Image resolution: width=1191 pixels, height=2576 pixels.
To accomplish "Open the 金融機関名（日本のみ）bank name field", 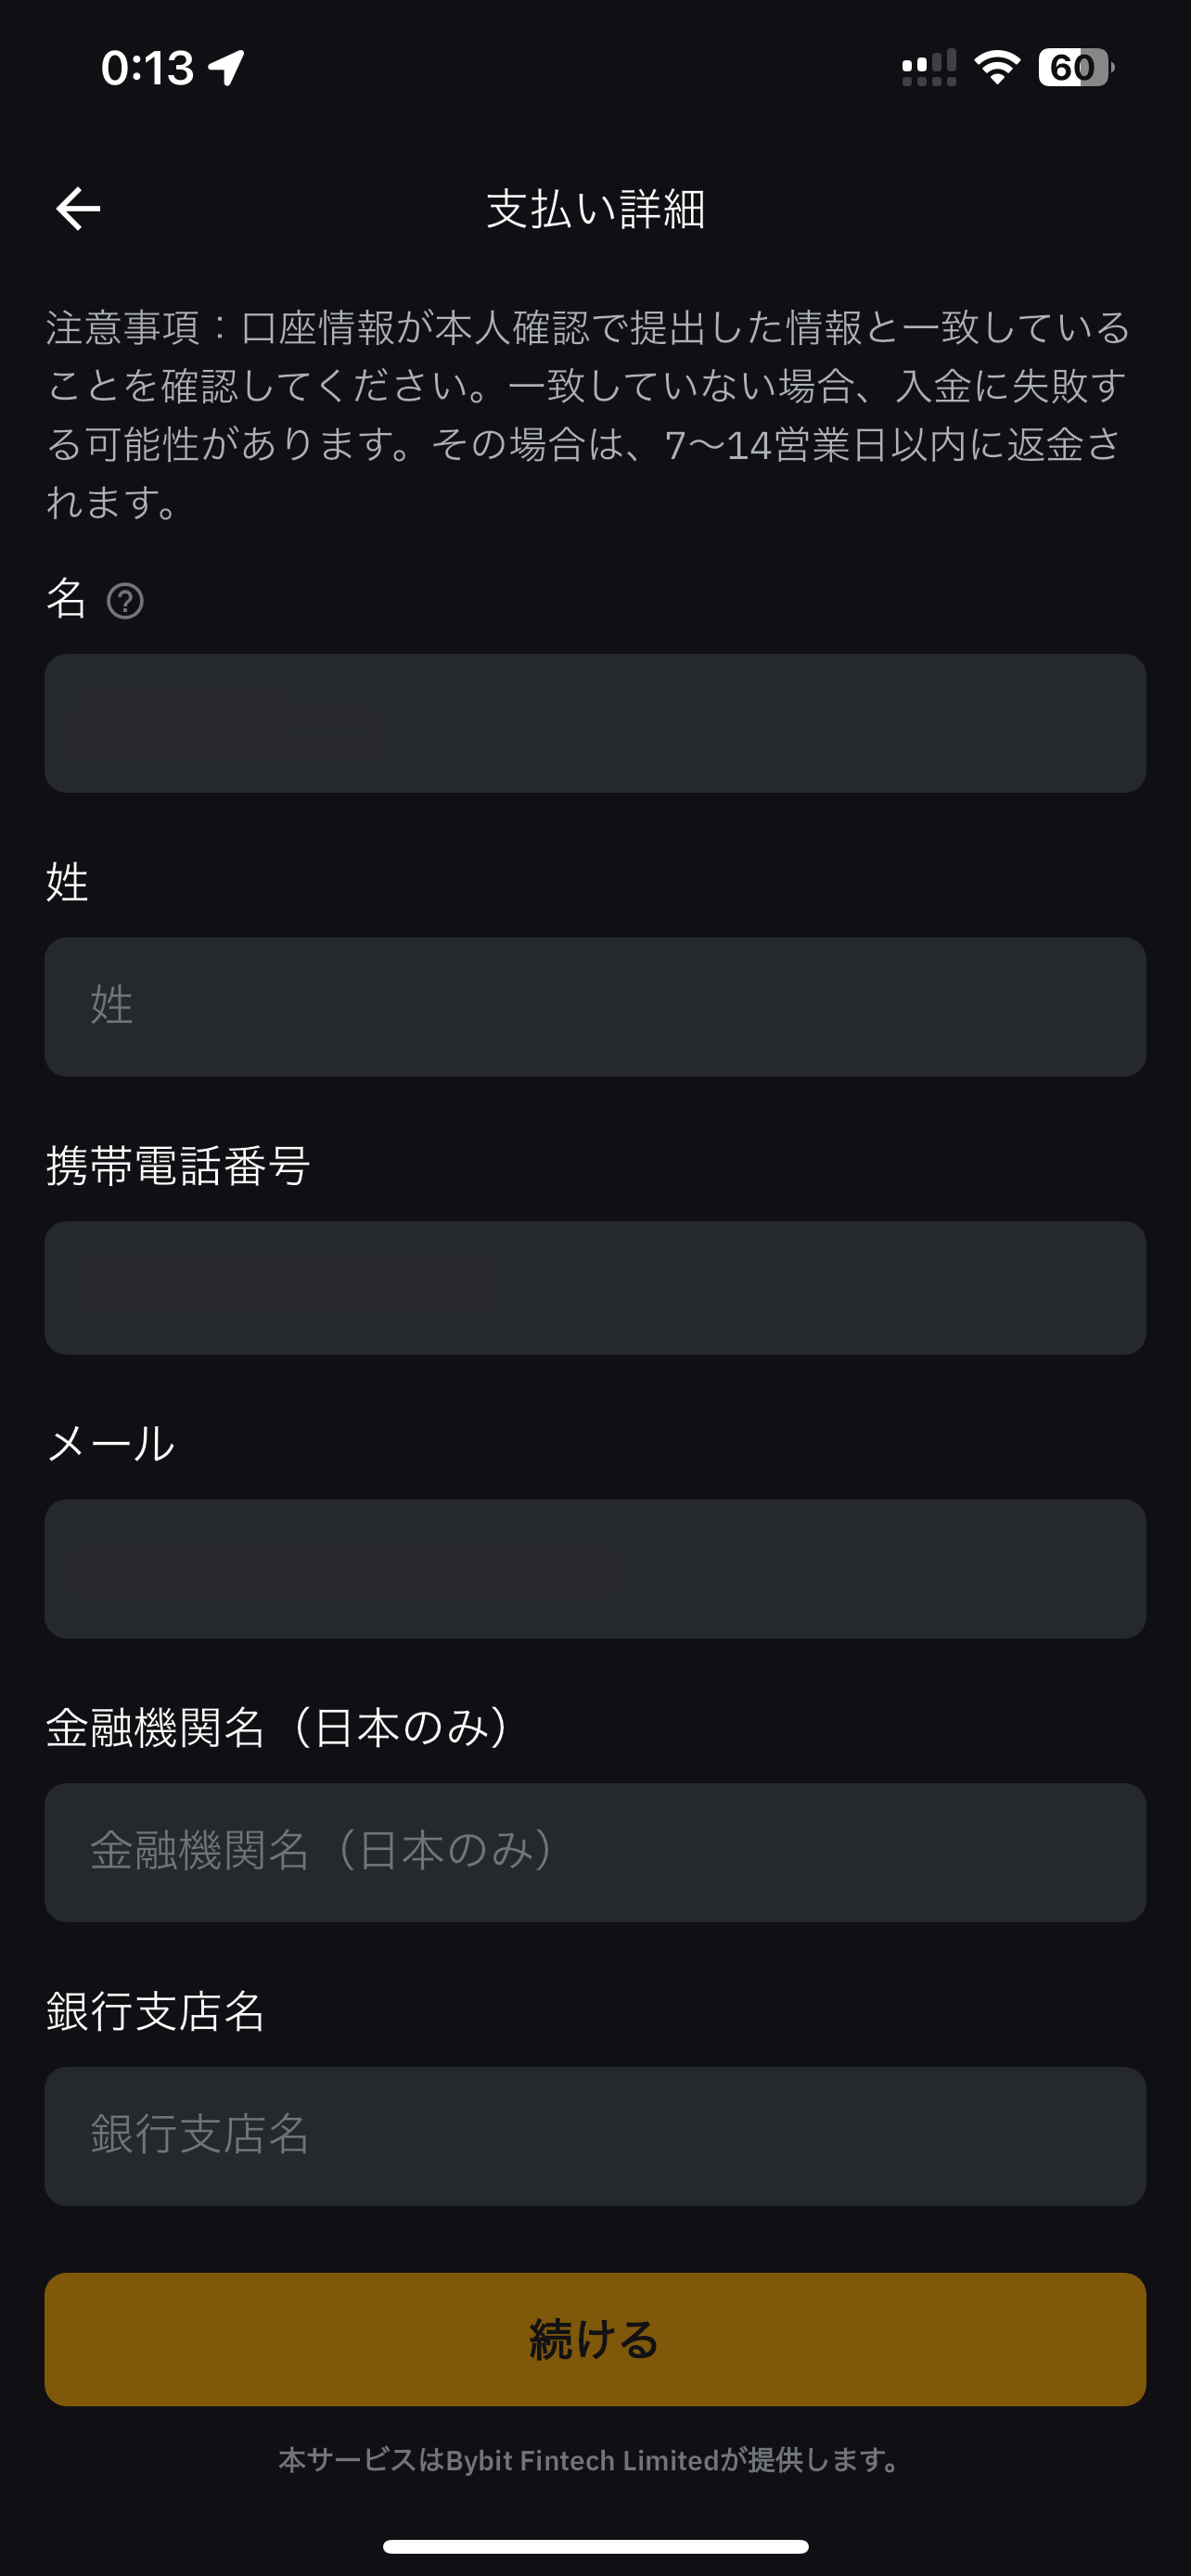I will pos(595,1852).
